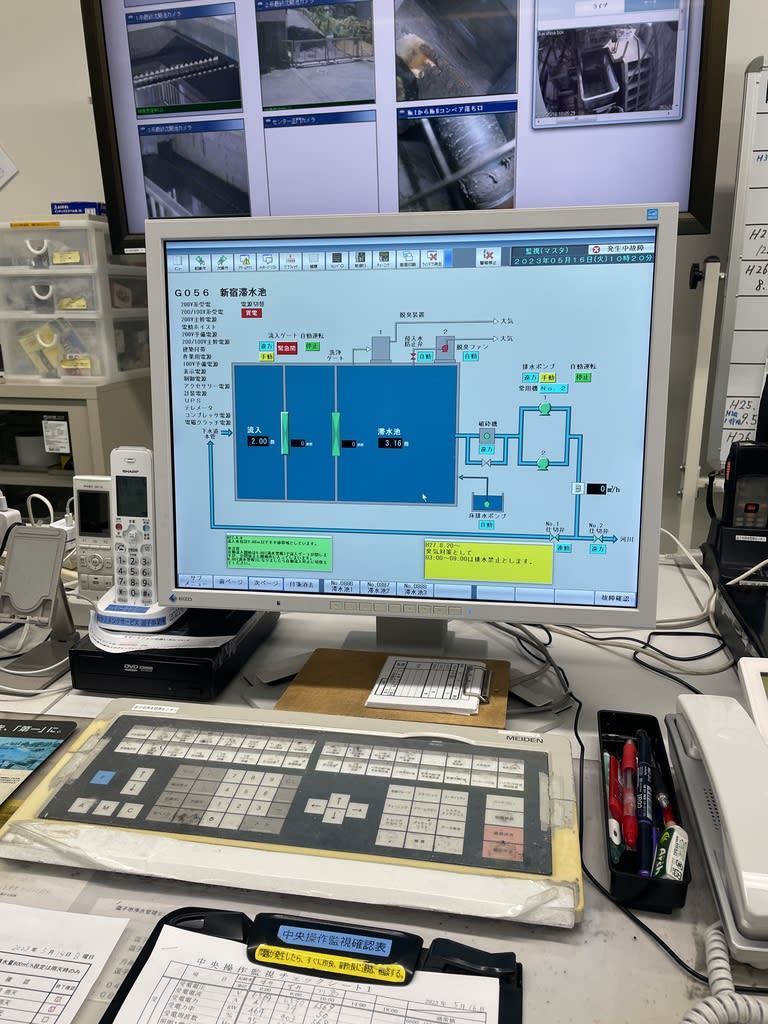The width and height of the screenshot is (768, 1024).
Task: Select drainage pump 1 symbol
Action: [545, 408]
